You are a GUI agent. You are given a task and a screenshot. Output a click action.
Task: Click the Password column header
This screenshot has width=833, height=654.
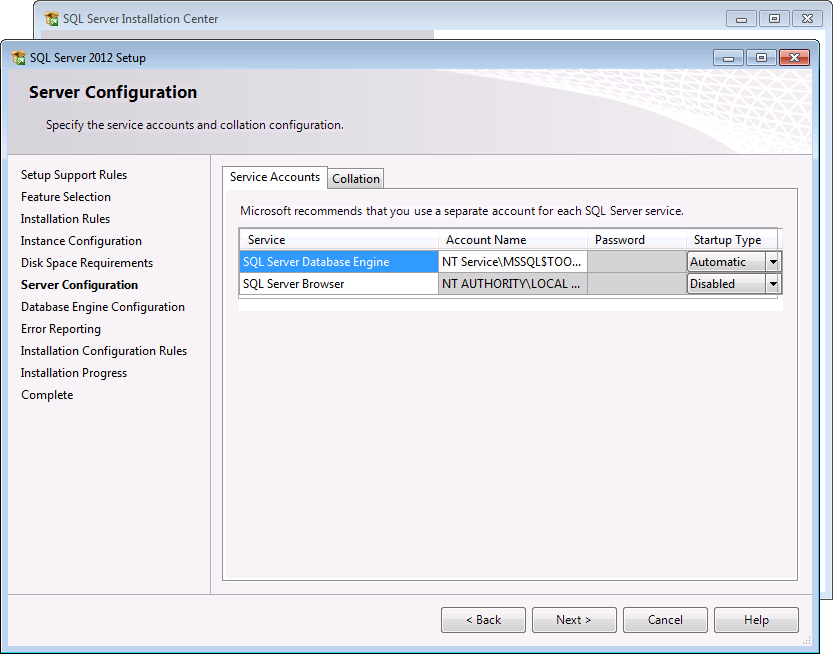coord(637,240)
